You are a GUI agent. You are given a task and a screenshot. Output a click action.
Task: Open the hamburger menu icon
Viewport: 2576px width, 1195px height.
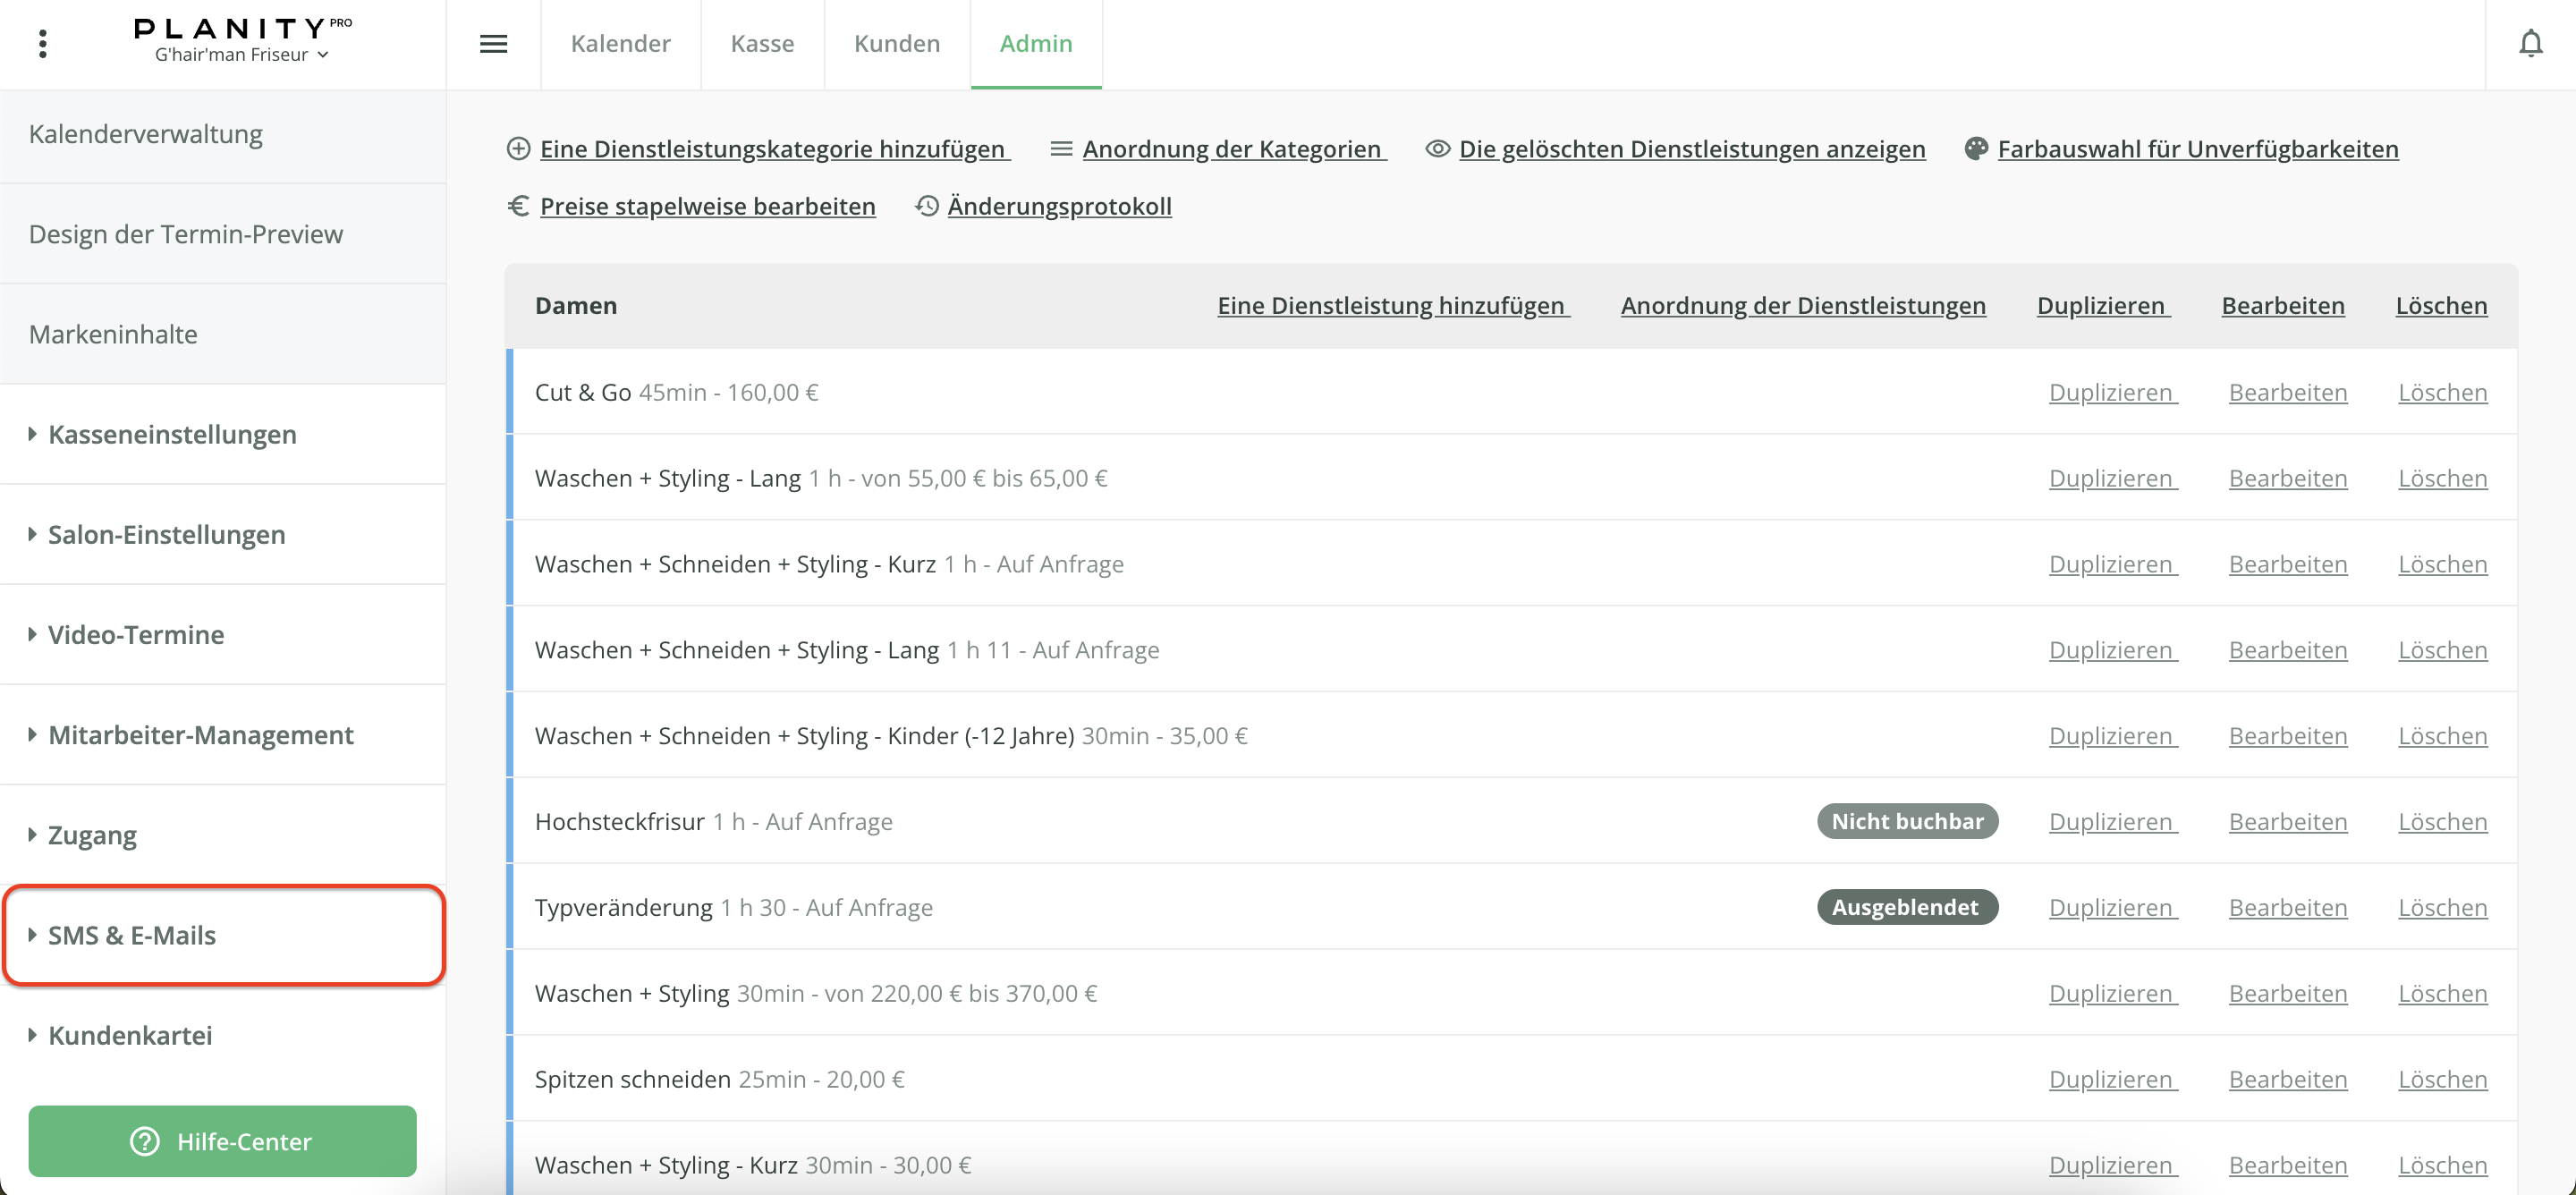click(493, 44)
